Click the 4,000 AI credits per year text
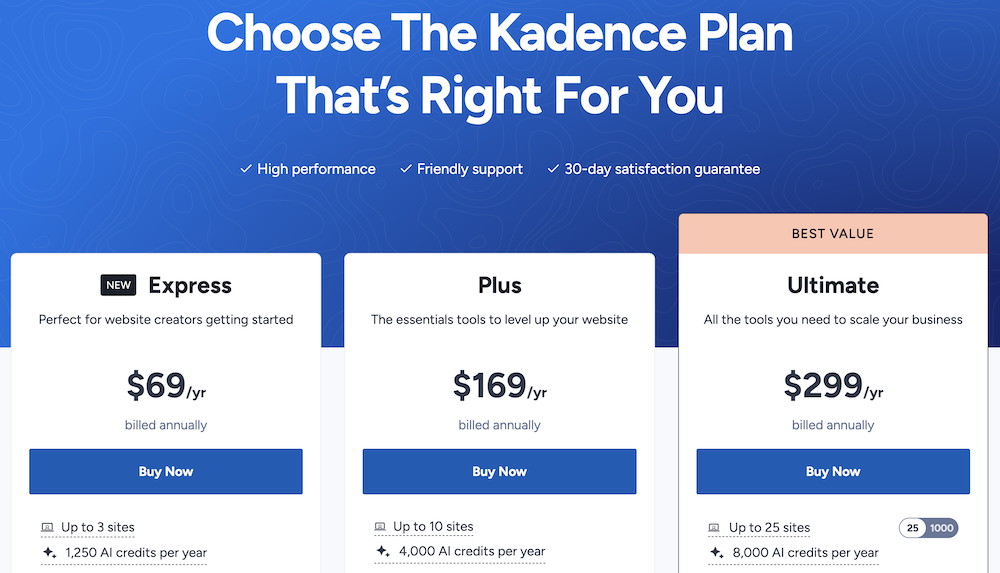Screen dimensions: 1000x573 pyautogui.click(x=472, y=551)
